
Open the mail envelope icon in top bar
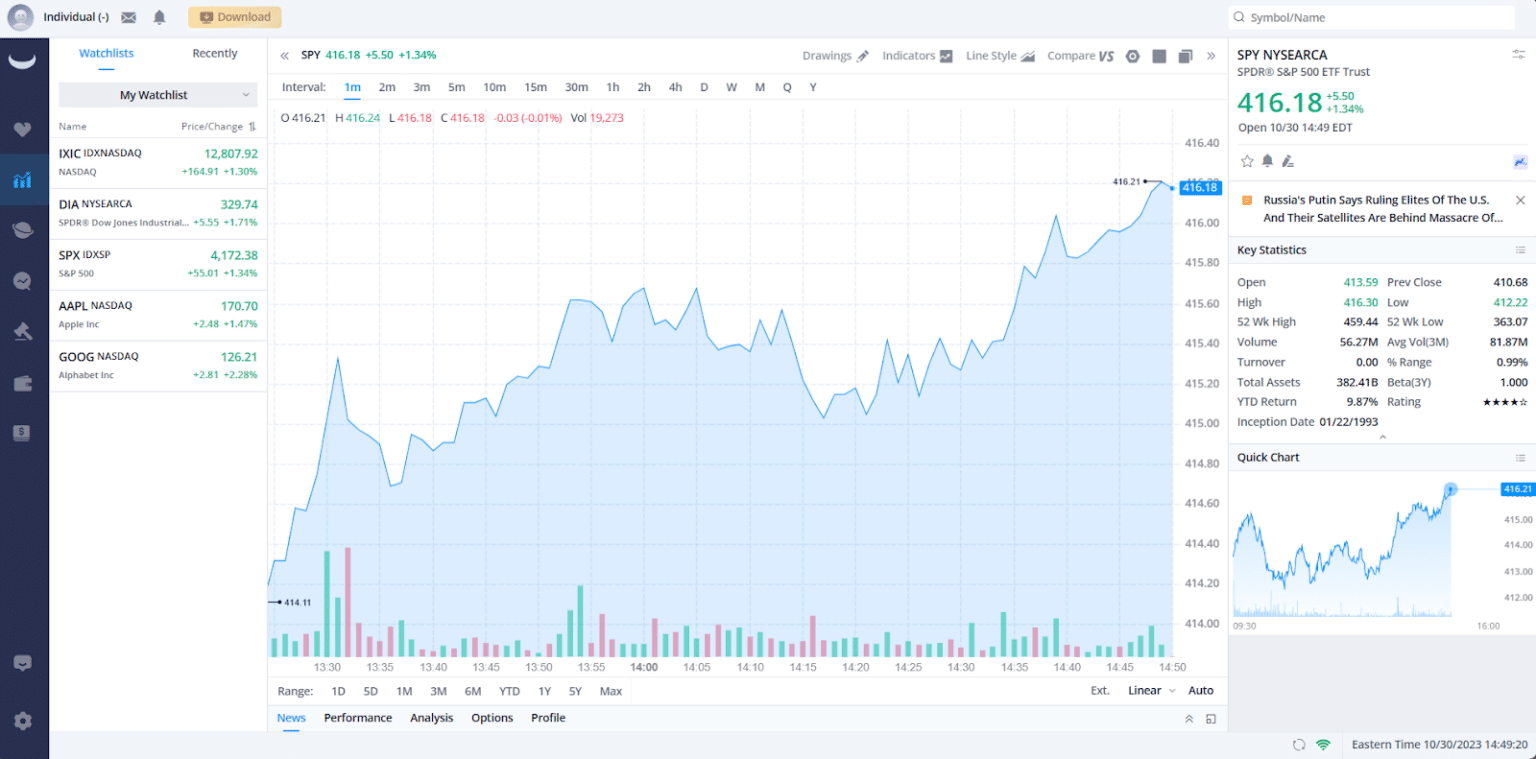128,17
